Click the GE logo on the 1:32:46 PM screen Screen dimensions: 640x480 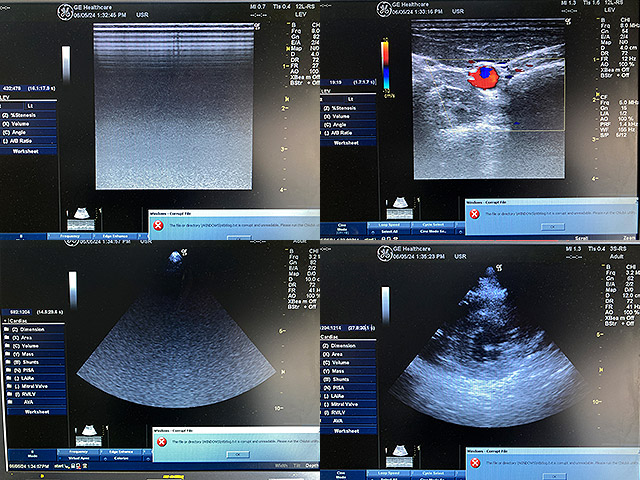(65, 12)
